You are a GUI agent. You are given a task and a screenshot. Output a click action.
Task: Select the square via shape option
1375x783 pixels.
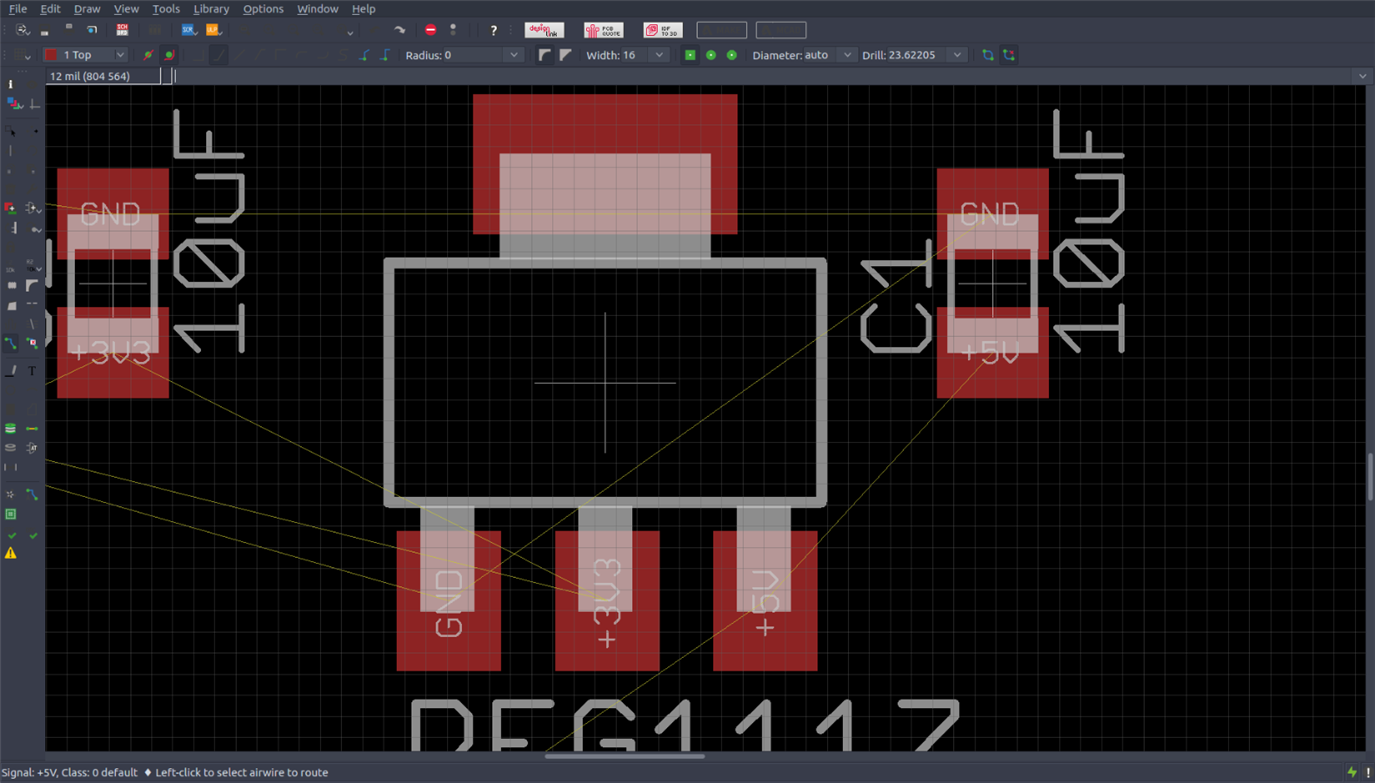[690, 55]
